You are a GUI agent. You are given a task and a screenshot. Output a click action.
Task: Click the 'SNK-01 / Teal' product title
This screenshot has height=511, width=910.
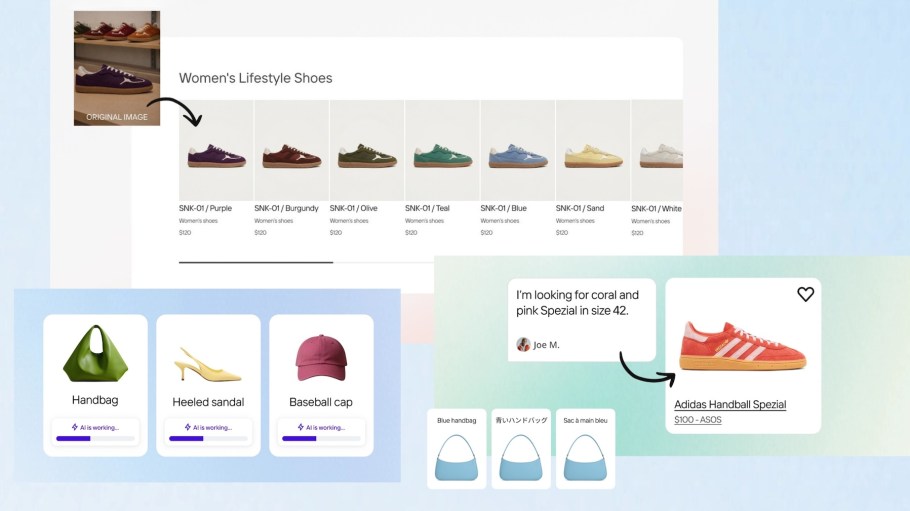pos(427,208)
